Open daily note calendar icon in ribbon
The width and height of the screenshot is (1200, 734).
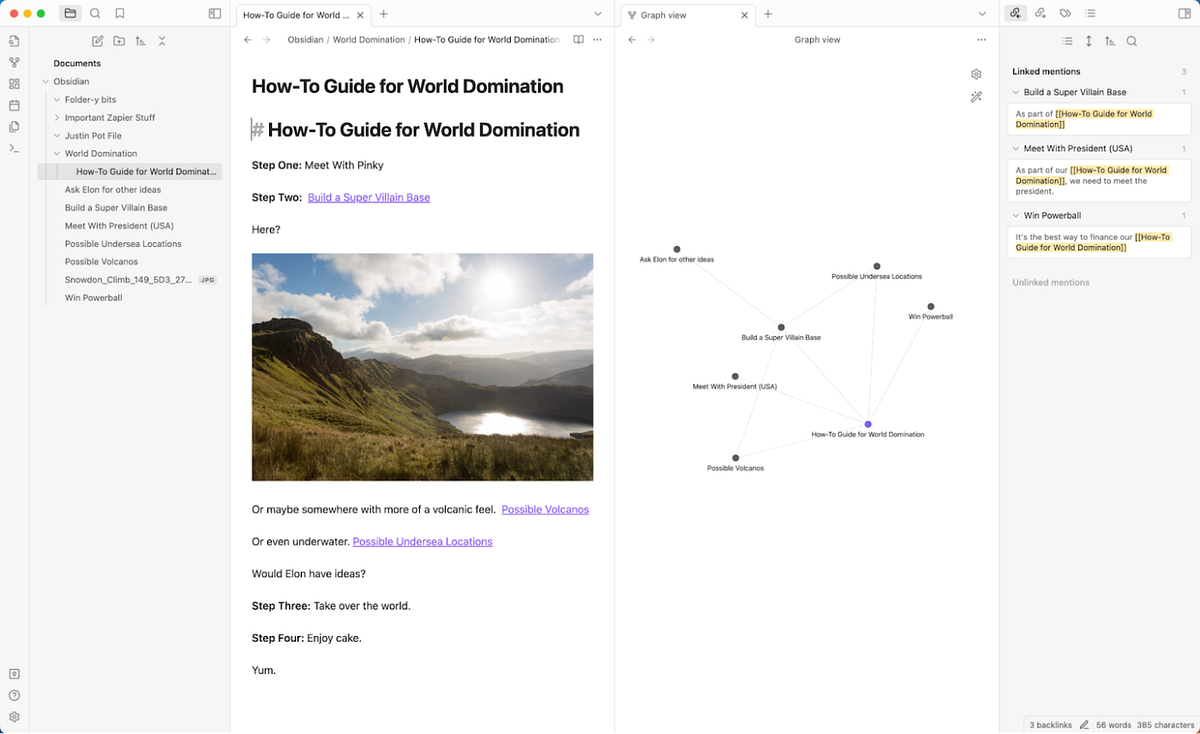[x=14, y=105]
